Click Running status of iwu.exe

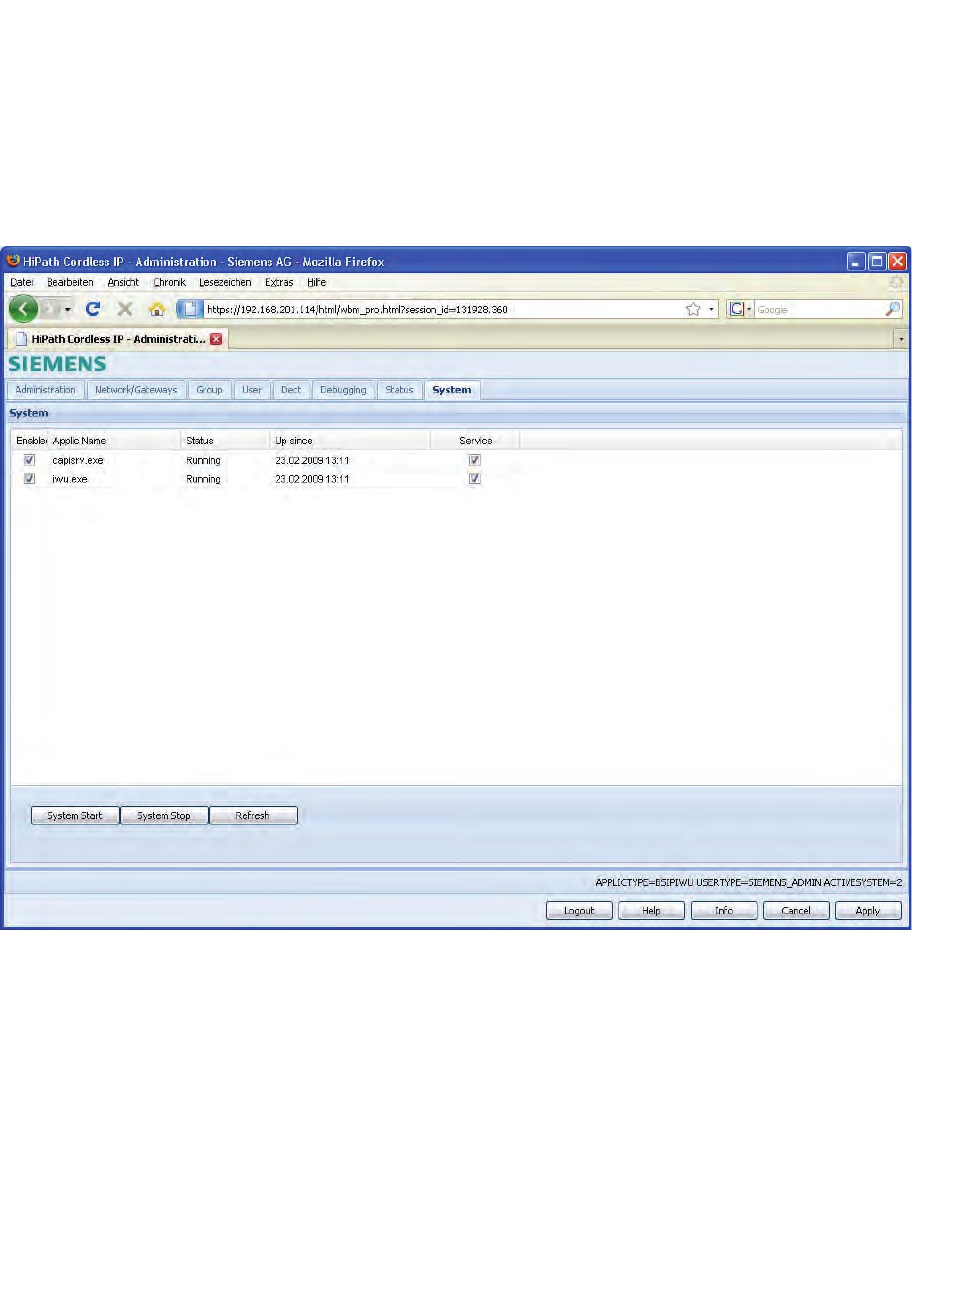[203, 479]
